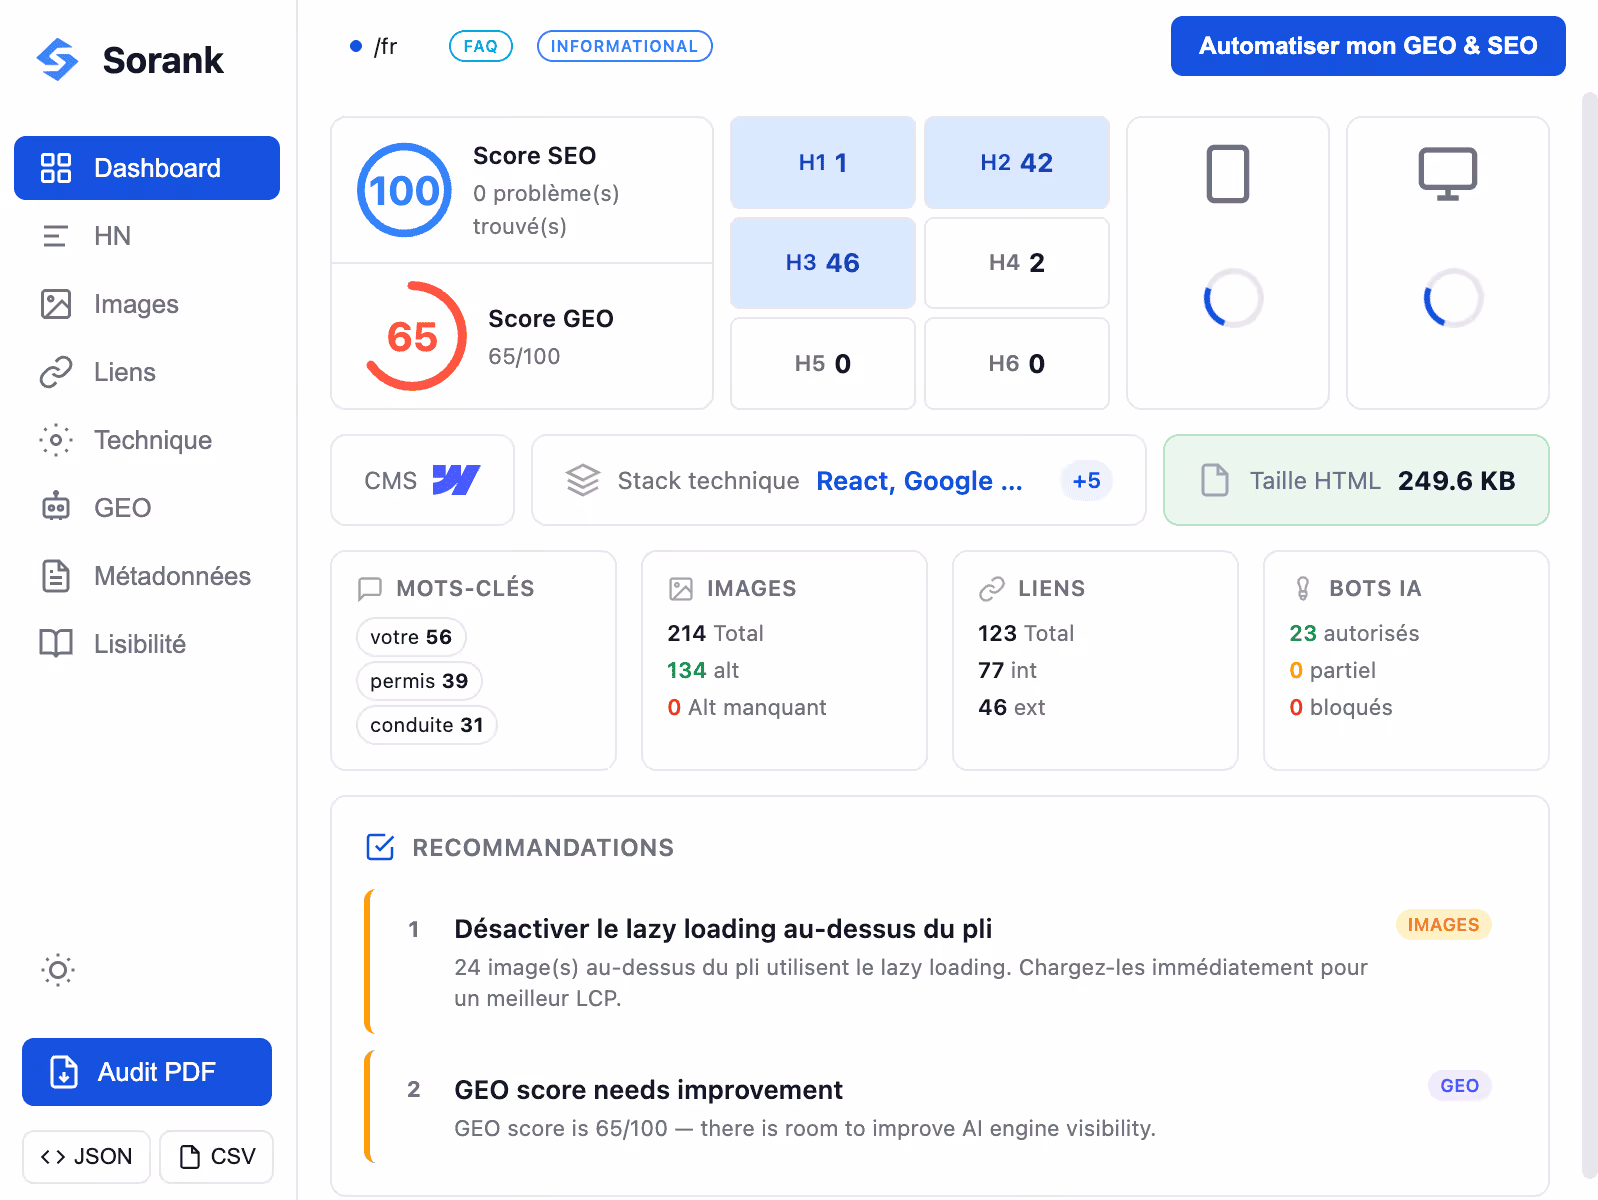The width and height of the screenshot is (1598, 1200).
Task: Click Automatiser mon GEO & SEO button
Action: click(1368, 46)
